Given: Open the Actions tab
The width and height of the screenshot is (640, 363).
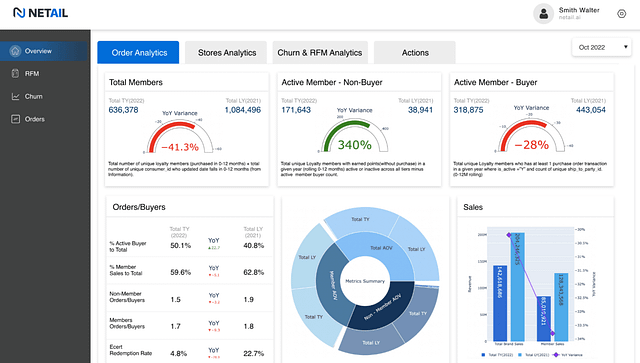Looking at the screenshot, I should pos(415,52).
